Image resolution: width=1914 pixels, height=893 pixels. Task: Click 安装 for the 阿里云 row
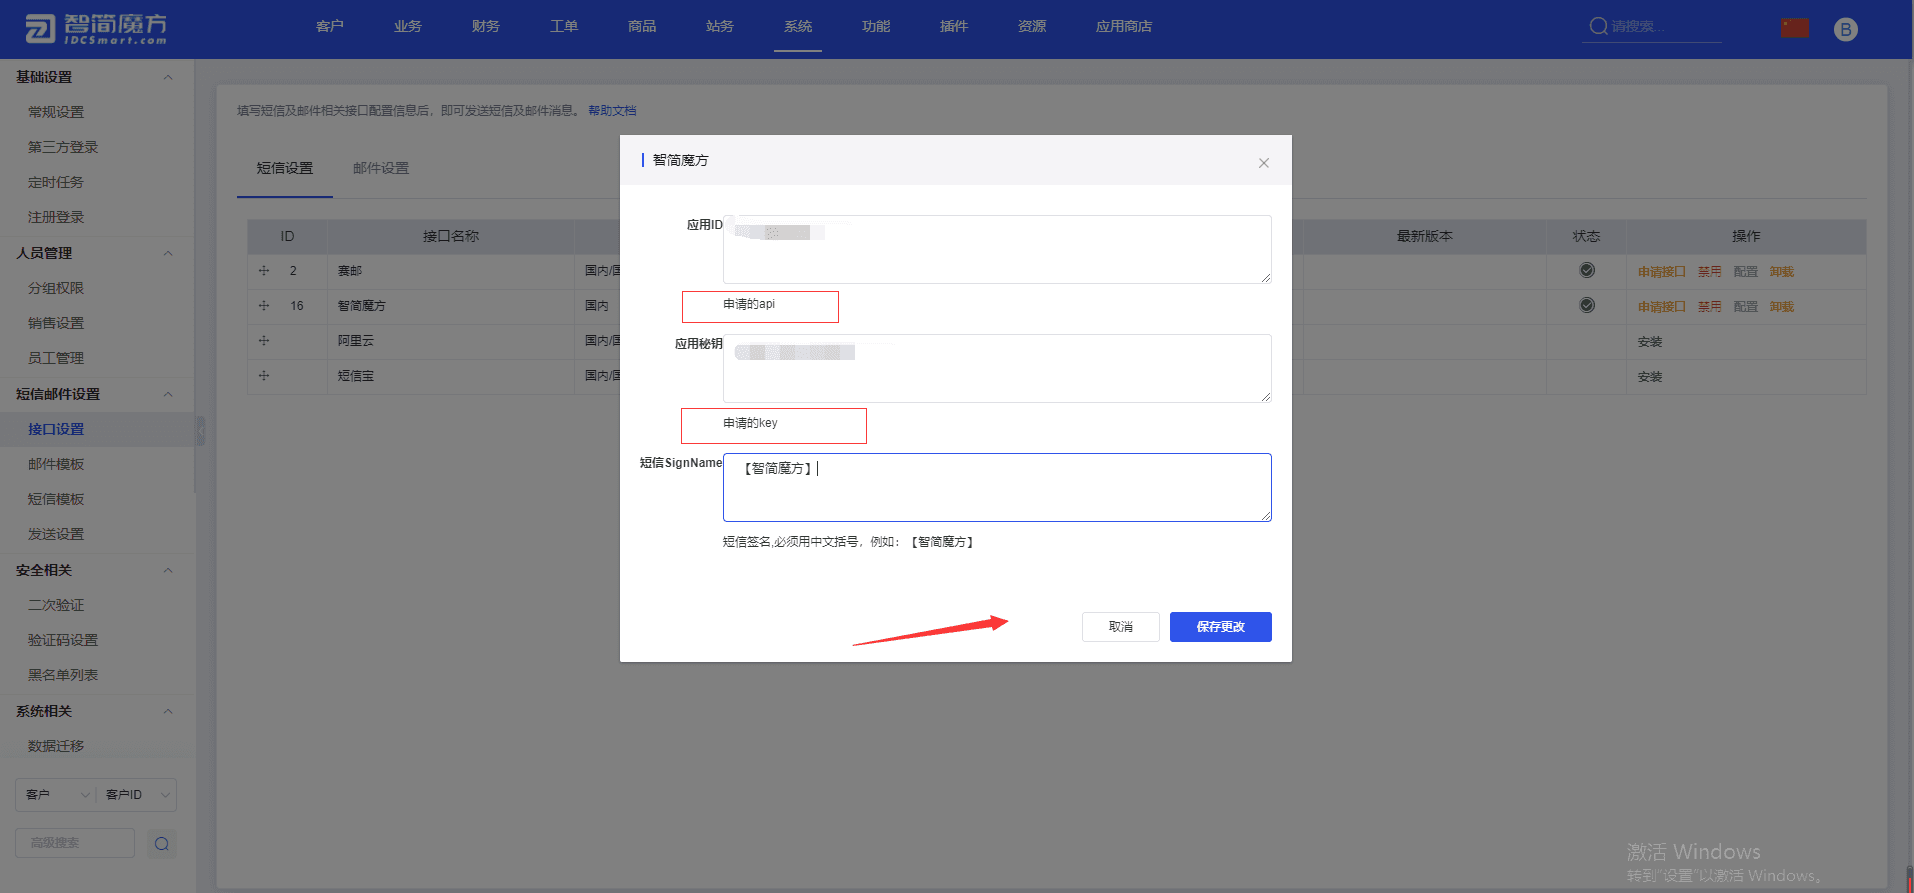pyautogui.click(x=1650, y=342)
